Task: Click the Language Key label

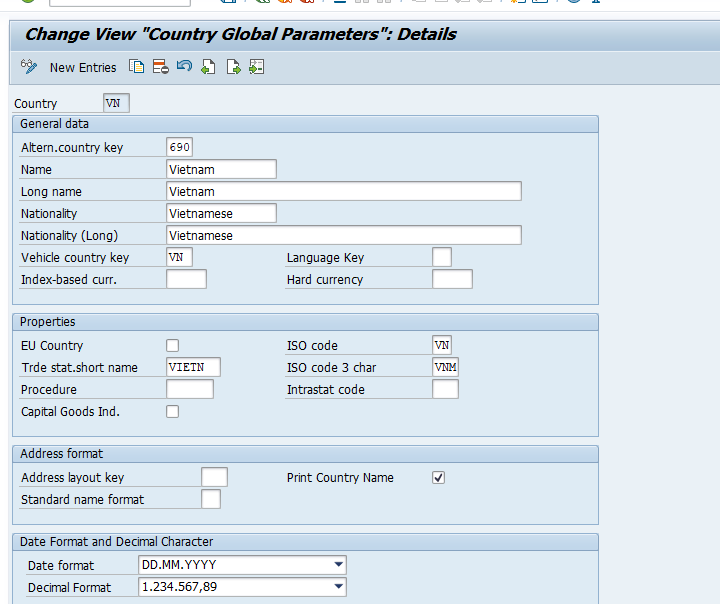Action: point(326,258)
